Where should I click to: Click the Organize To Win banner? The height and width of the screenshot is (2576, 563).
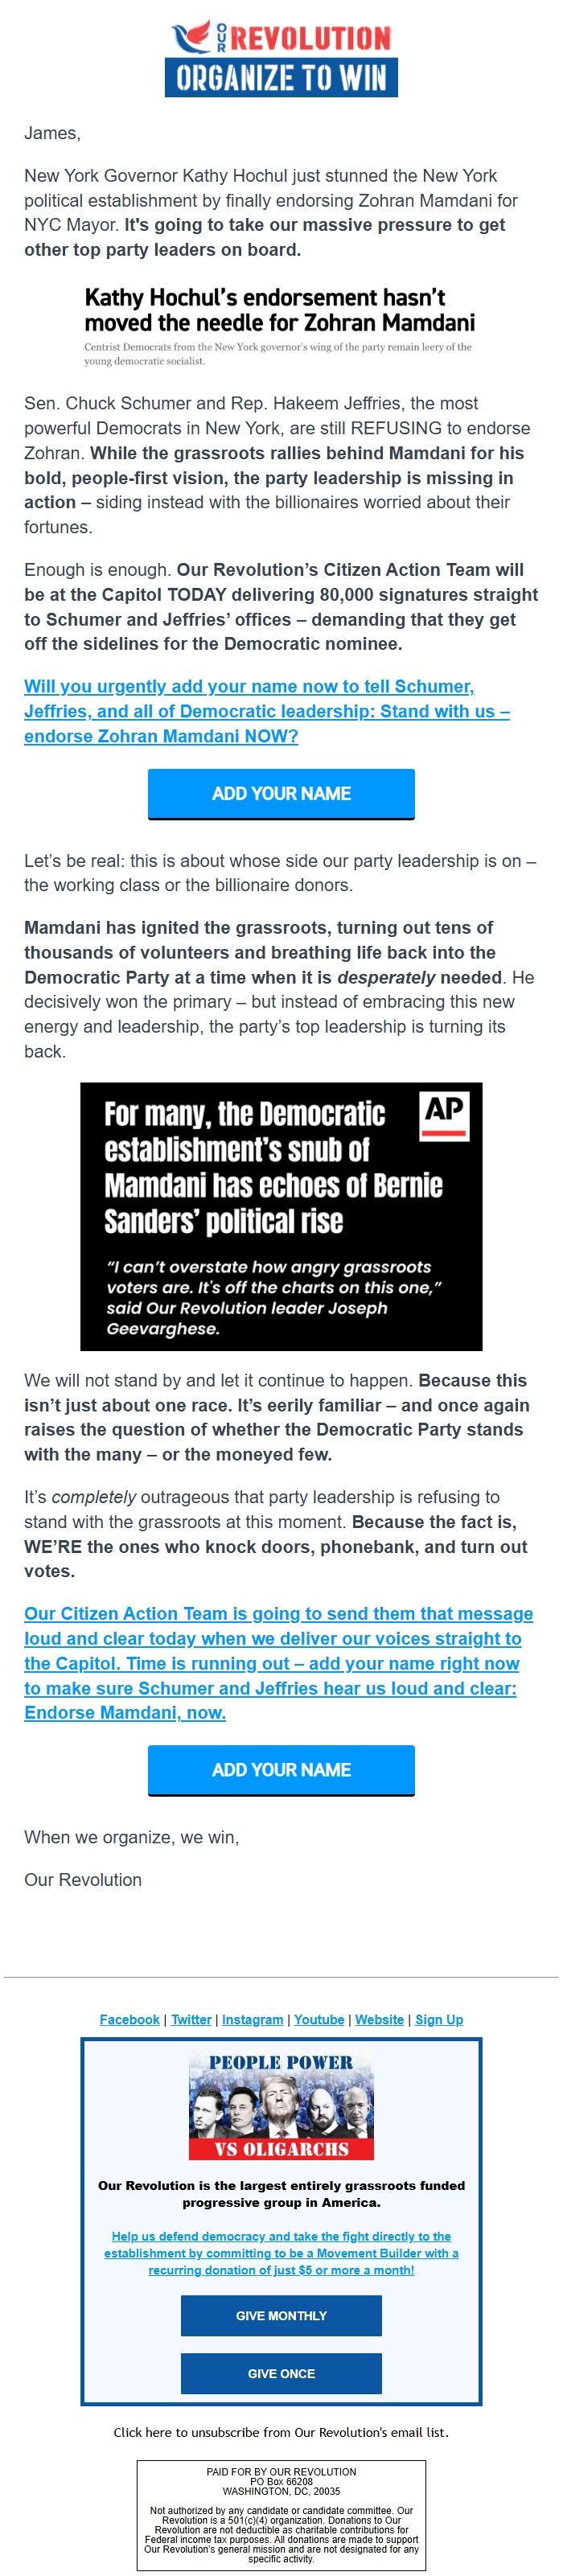pyautogui.click(x=281, y=78)
